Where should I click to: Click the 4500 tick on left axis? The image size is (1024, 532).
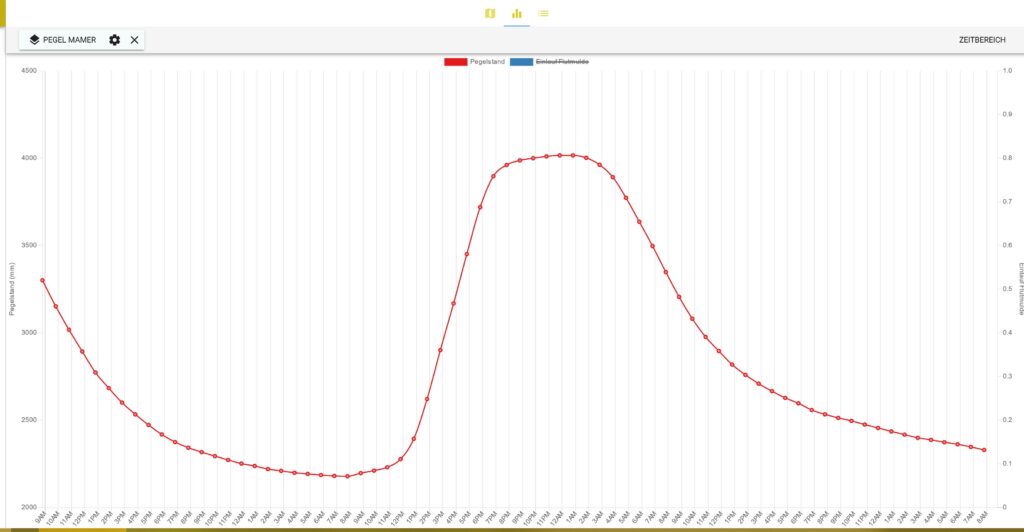coord(28,71)
